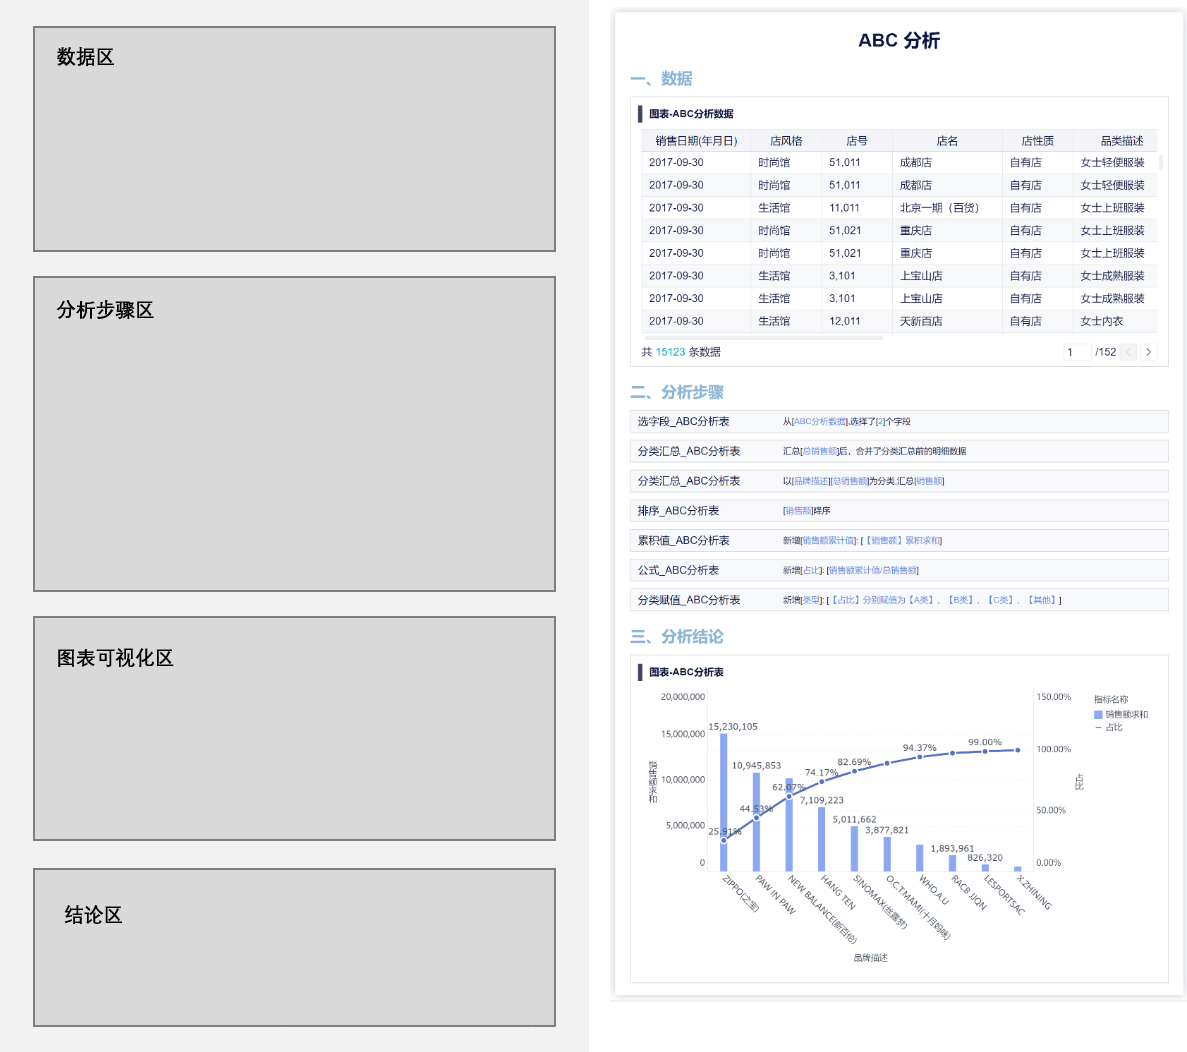The width and height of the screenshot is (1187, 1052).
Task: Click the 公式_ABC分析表 step row
Action: tap(899, 570)
